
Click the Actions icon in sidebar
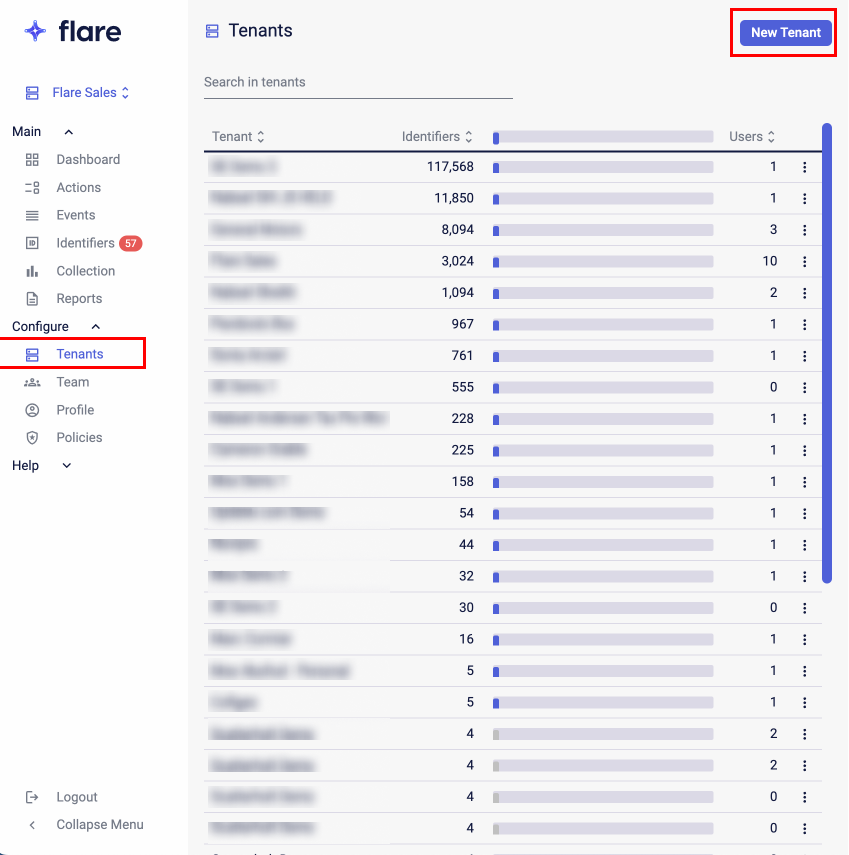click(x=32, y=188)
